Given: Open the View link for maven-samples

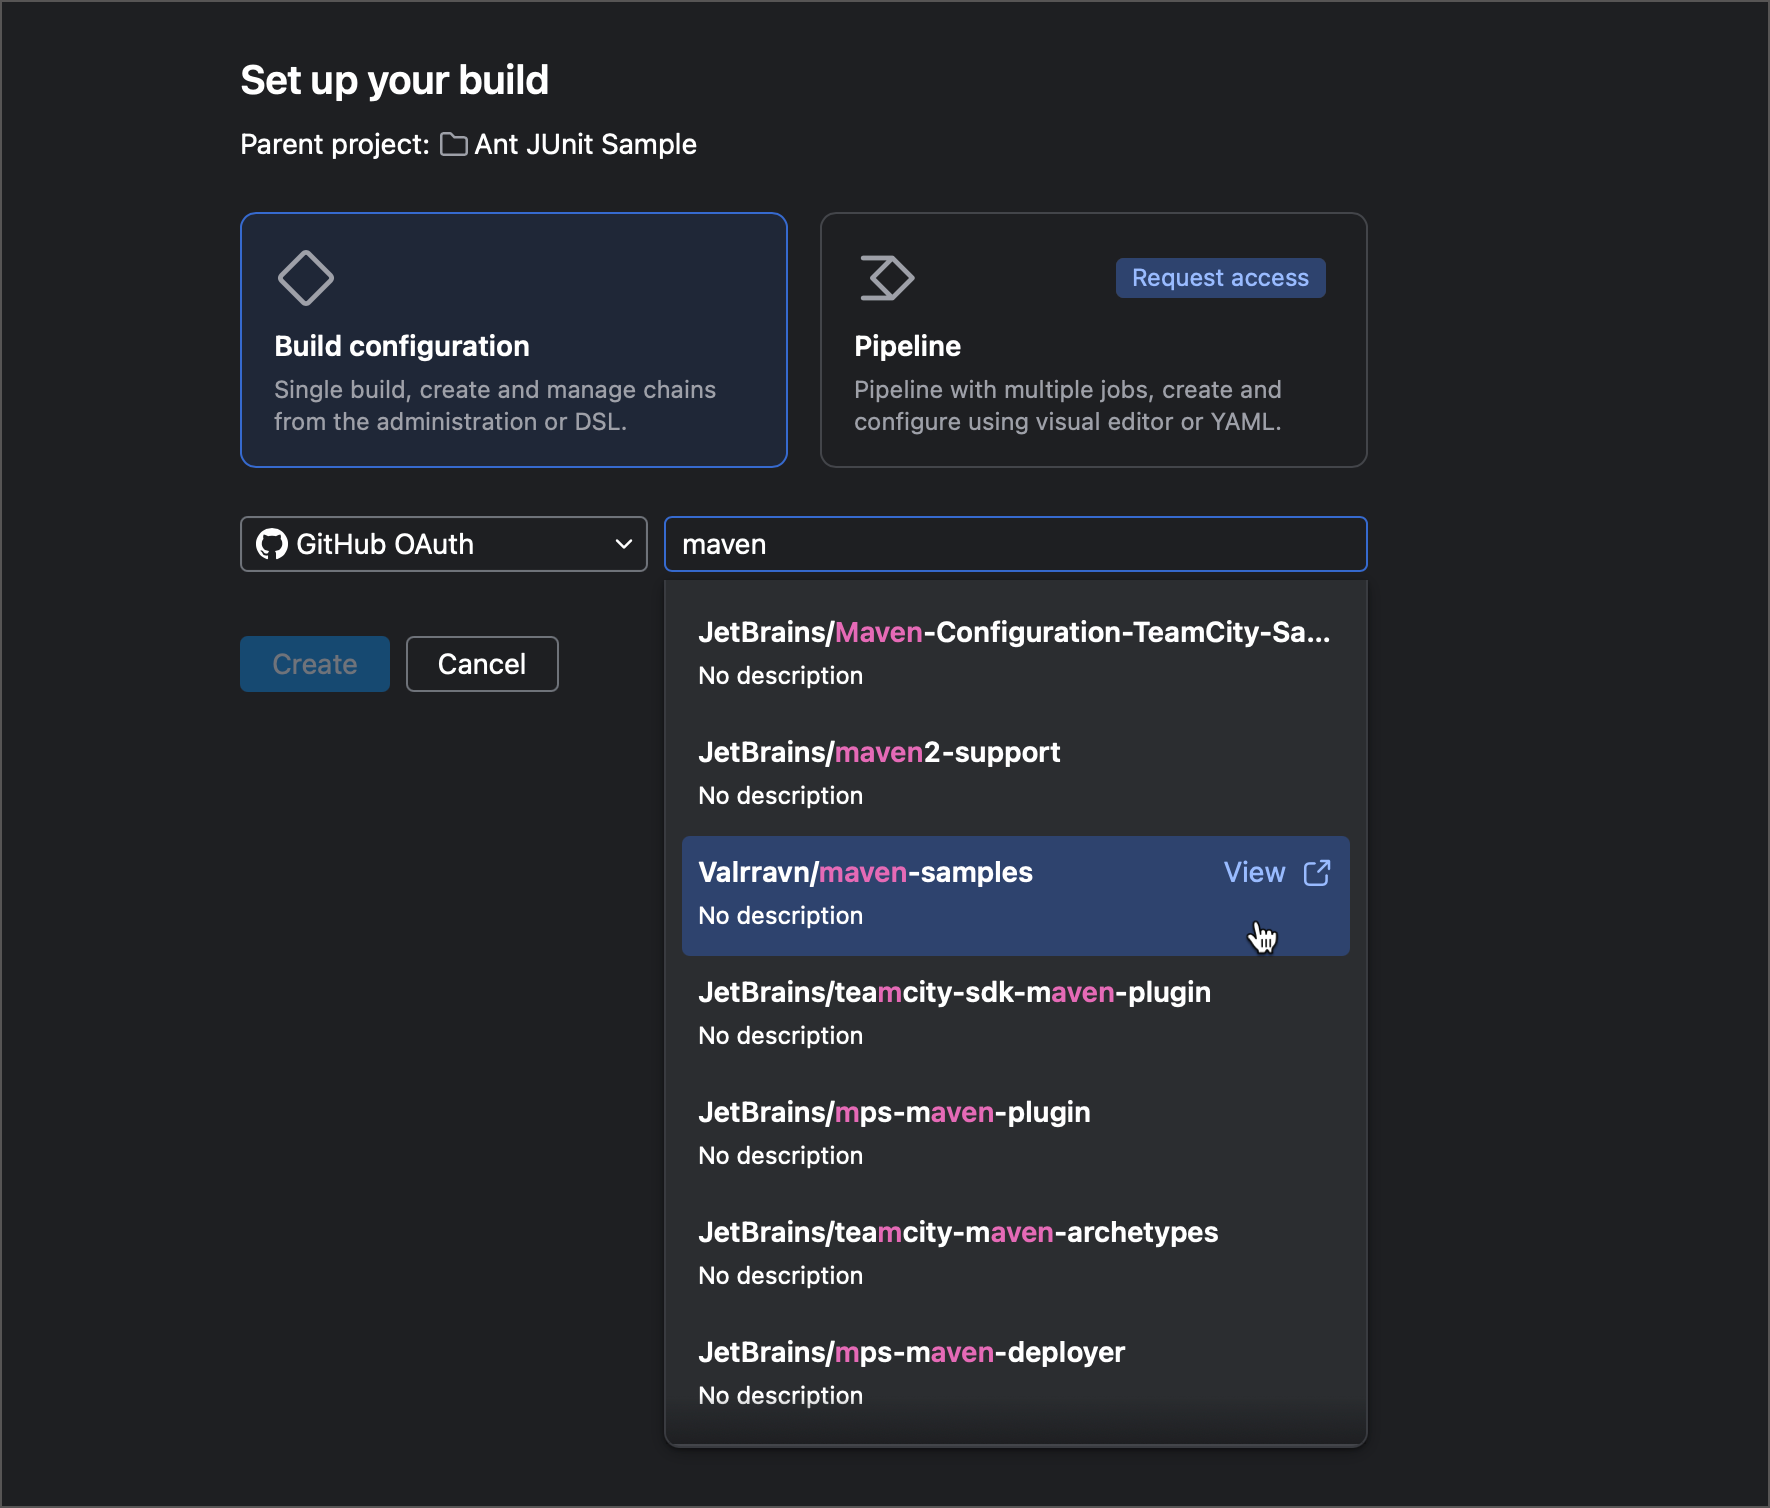Looking at the screenshot, I should click(x=1254, y=872).
